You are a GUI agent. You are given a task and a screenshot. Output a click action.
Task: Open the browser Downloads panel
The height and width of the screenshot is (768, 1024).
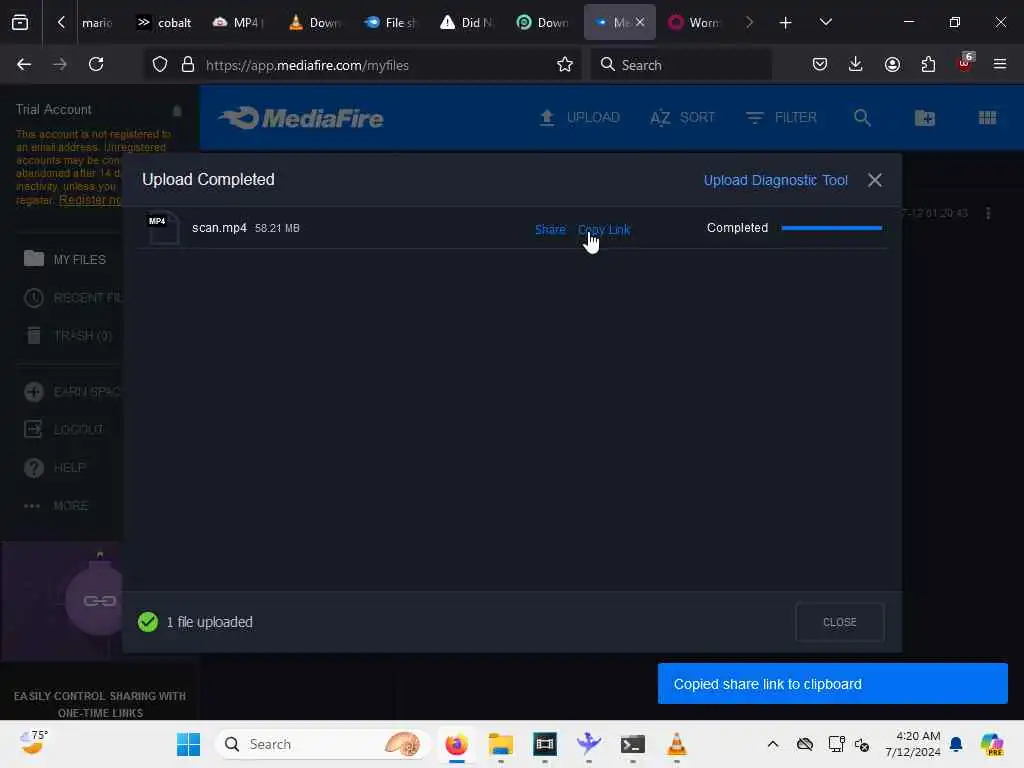click(856, 65)
